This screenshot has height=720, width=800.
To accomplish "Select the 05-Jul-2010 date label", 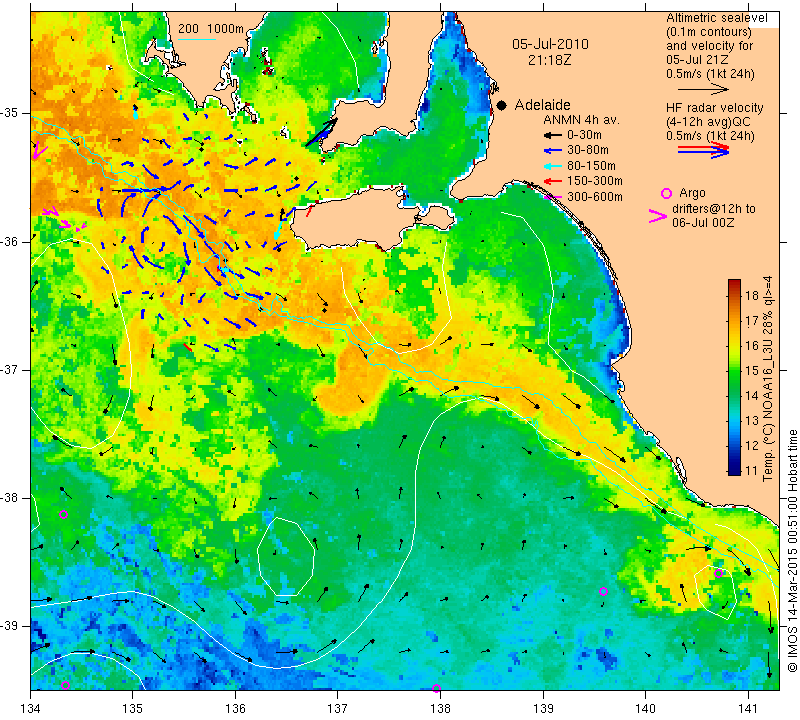I will [550, 44].
